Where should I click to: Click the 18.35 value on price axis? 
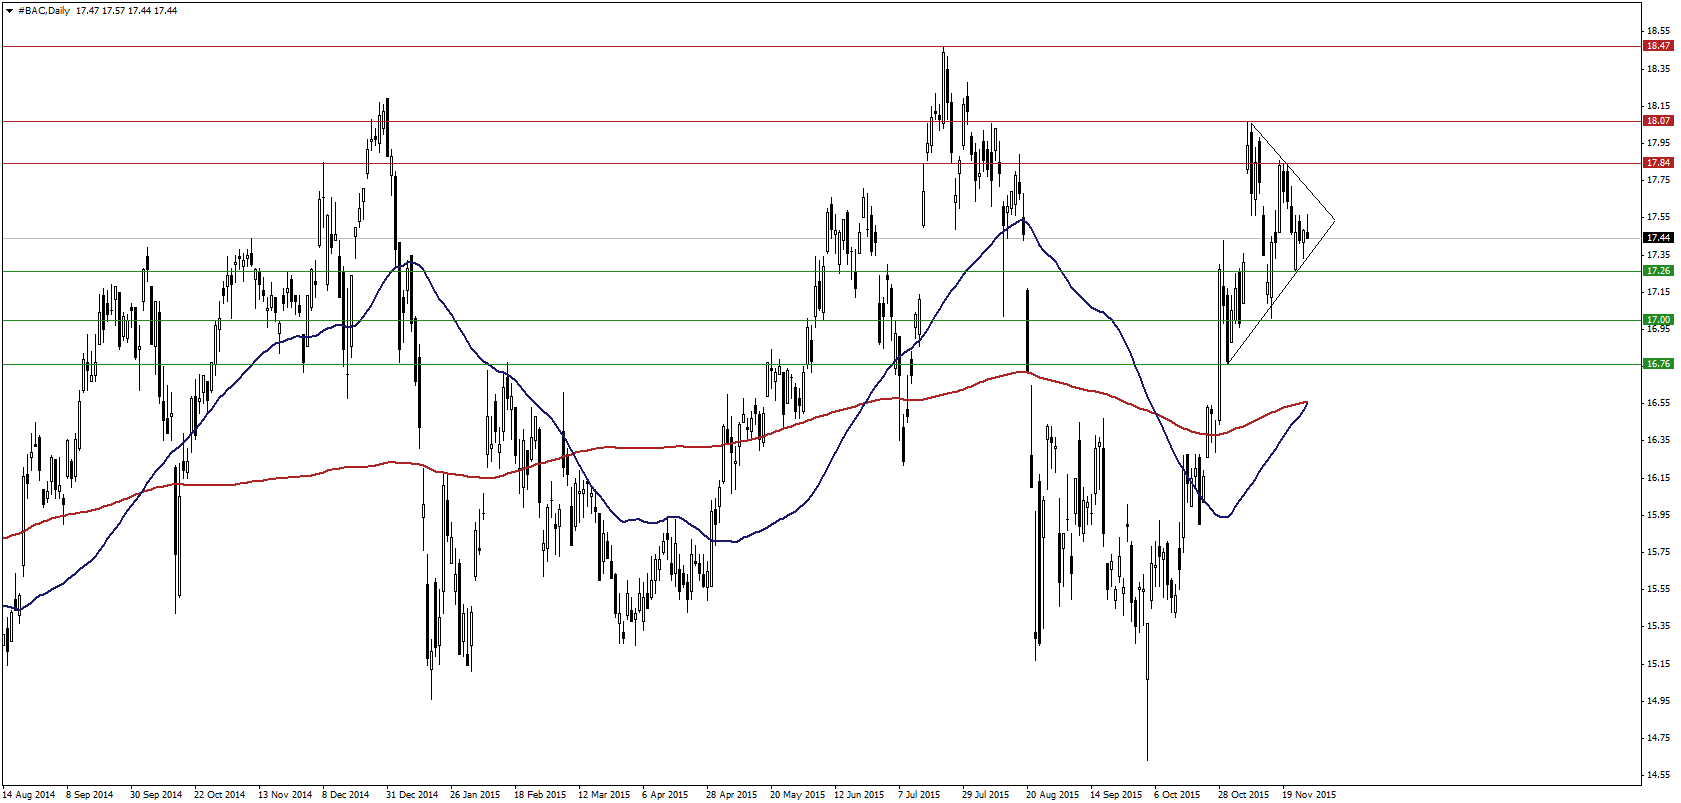pos(1658,69)
